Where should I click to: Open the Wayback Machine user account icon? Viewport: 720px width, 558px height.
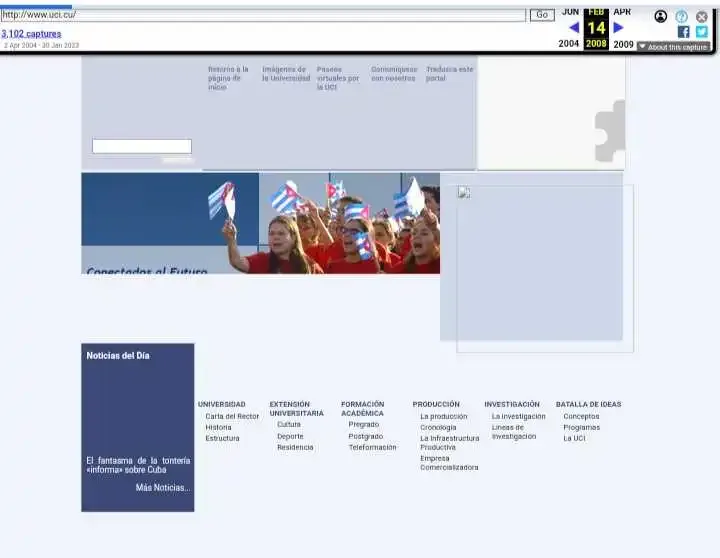tap(660, 17)
